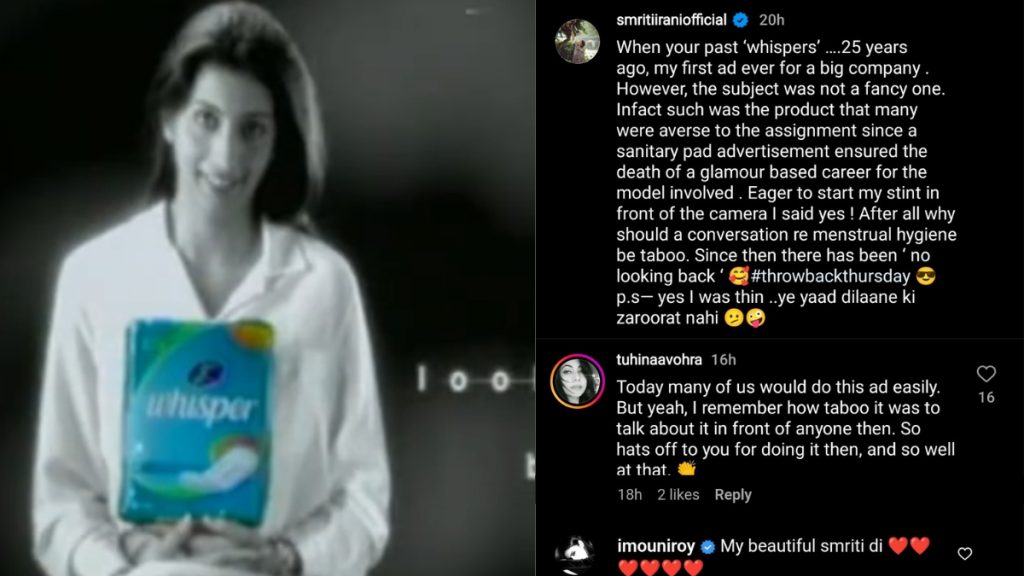Screen dimensions: 1024x576
Task: Open tuhinaavohra's profile avatar
Action: pos(577,381)
